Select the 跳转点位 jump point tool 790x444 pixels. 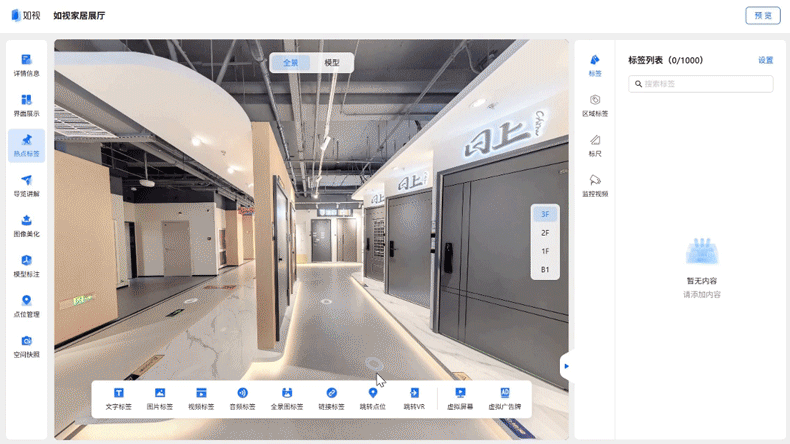point(373,398)
